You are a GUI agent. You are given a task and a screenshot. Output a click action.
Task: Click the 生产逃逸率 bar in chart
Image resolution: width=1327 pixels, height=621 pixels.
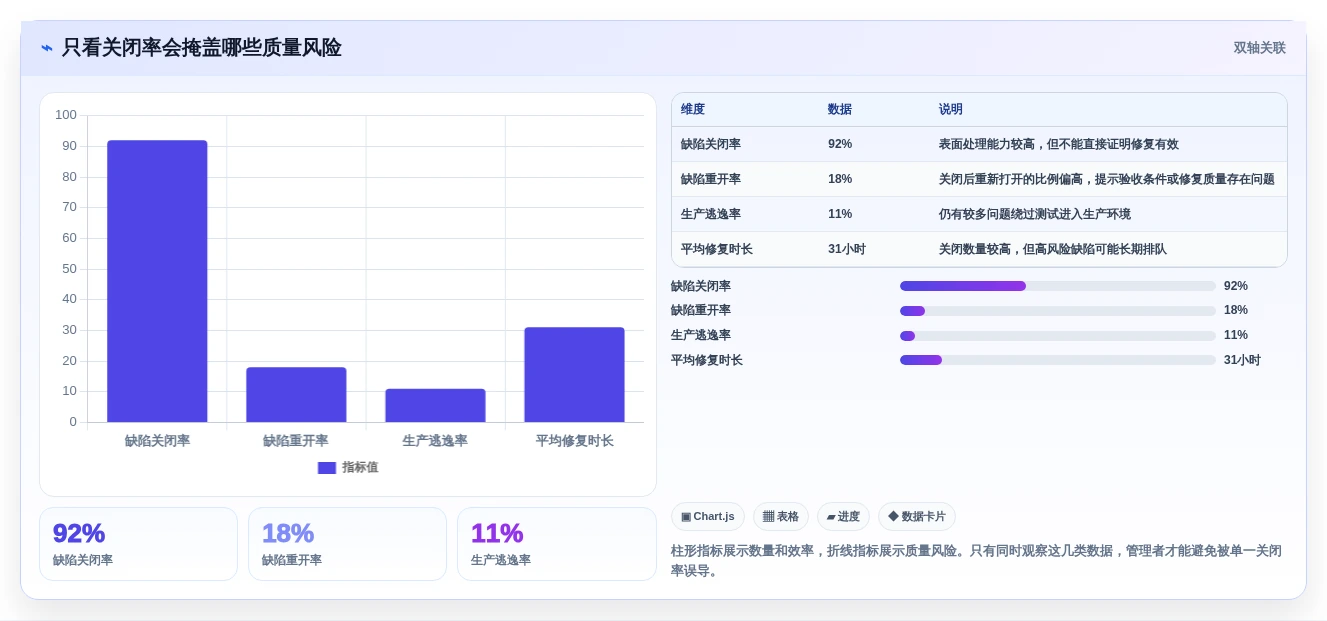point(435,405)
